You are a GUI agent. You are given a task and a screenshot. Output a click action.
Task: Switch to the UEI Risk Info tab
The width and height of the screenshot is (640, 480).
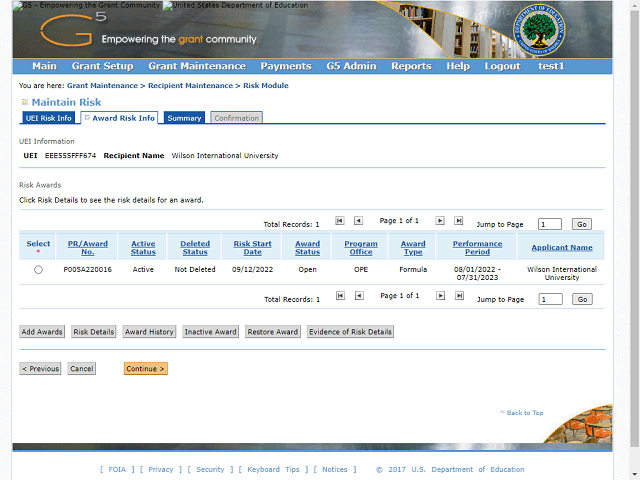(49, 118)
